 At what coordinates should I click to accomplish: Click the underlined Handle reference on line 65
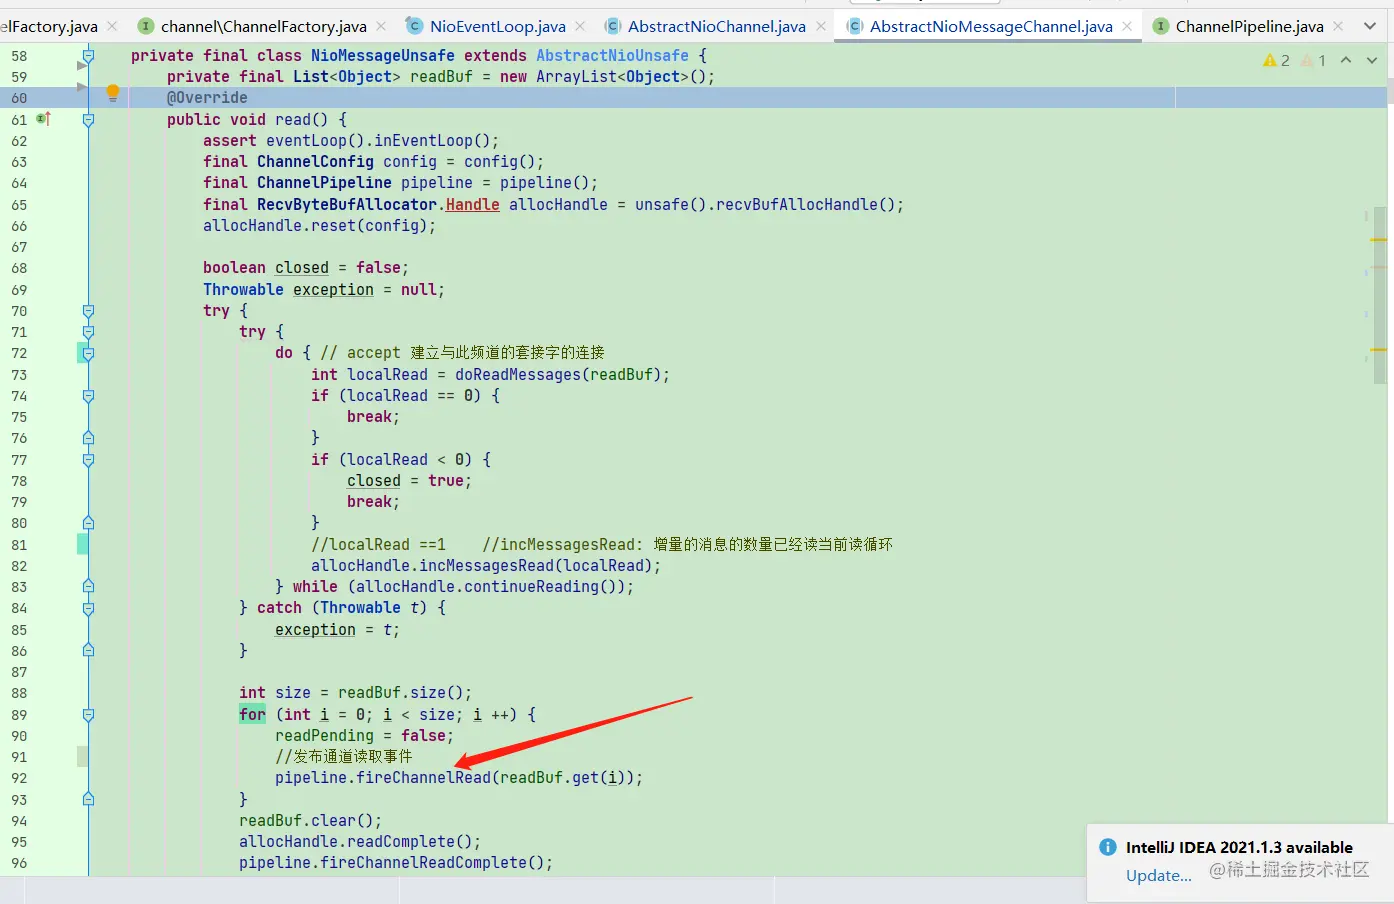[472, 205]
